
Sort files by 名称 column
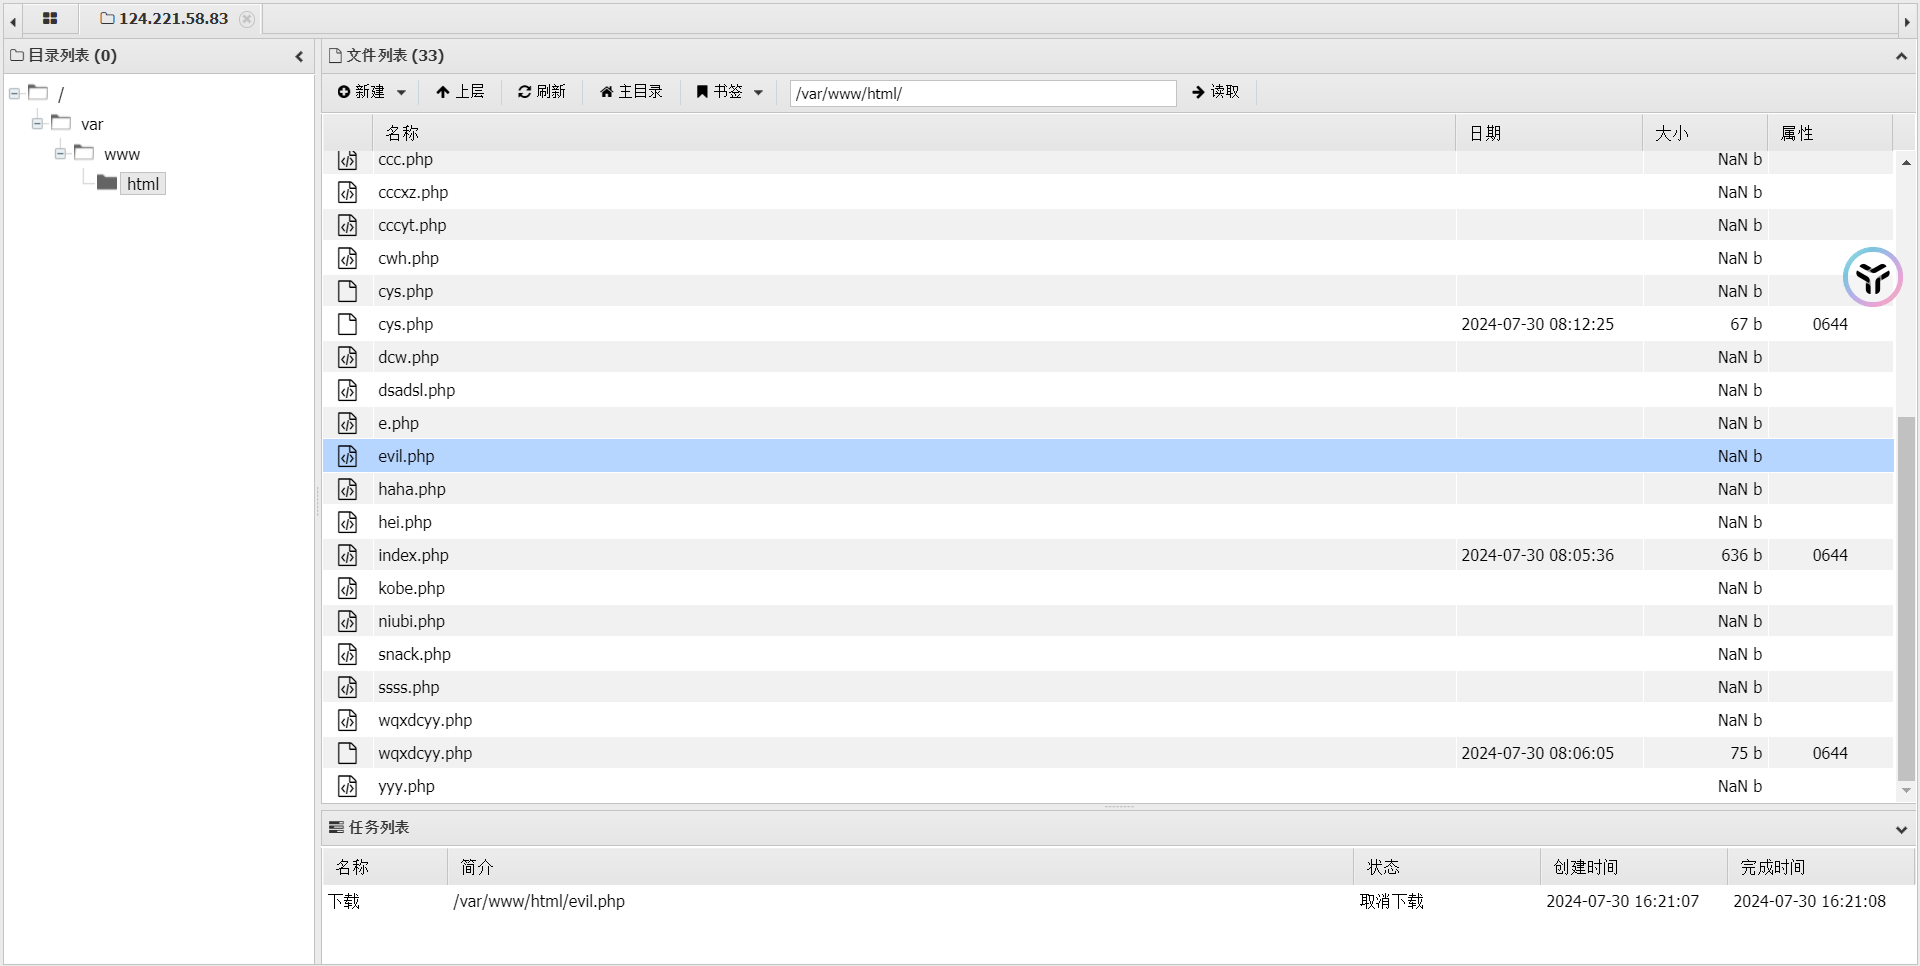point(913,133)
